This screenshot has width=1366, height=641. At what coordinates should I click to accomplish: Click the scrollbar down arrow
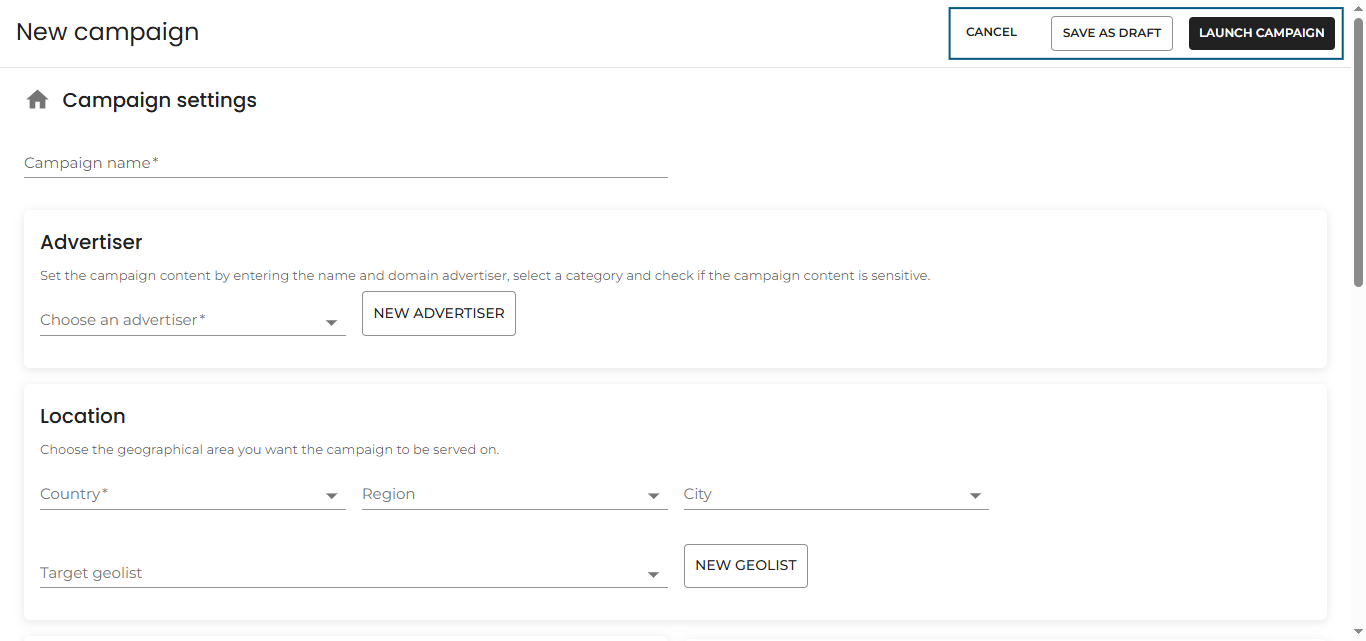tap(1358, 634)
